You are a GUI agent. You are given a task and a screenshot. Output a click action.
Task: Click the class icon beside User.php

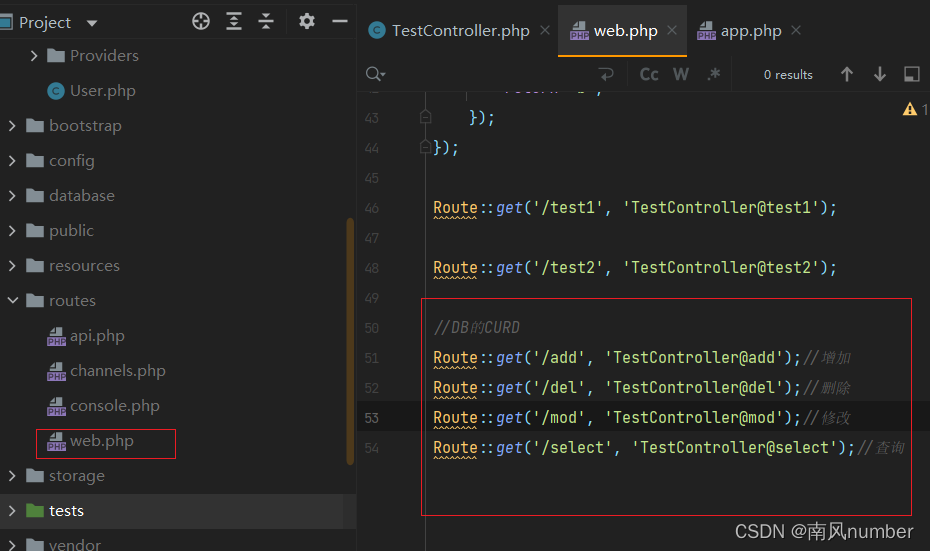[56, 91]
